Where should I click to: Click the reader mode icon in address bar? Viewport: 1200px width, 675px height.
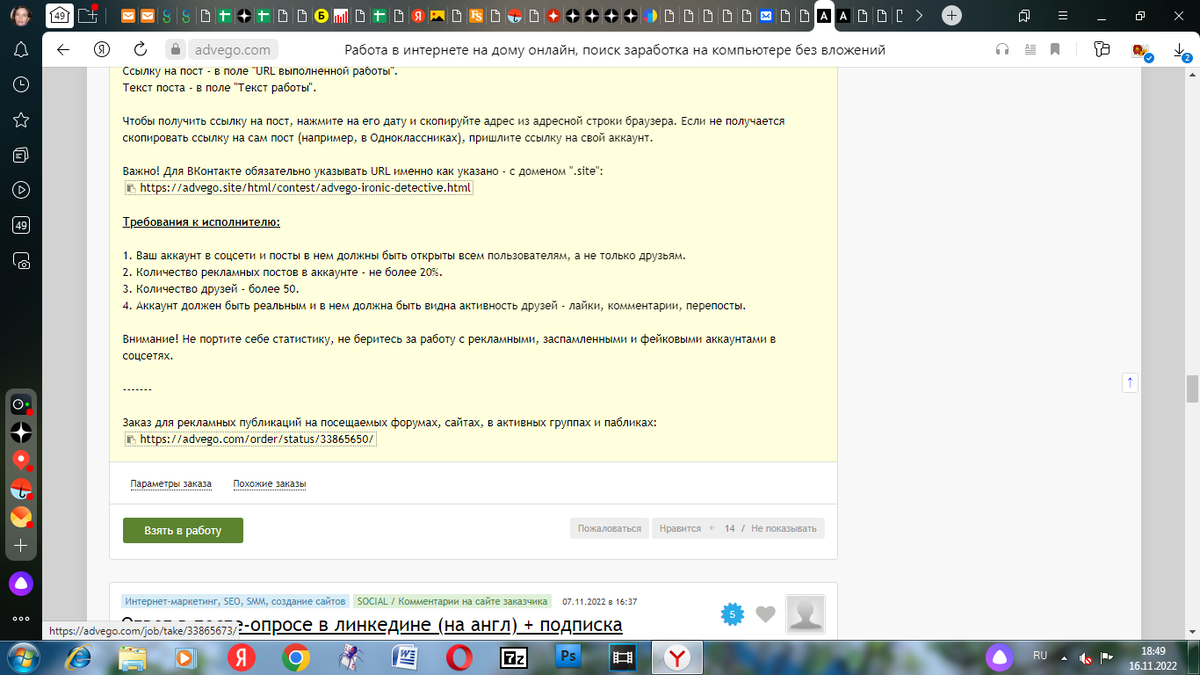pos(1028,50)
